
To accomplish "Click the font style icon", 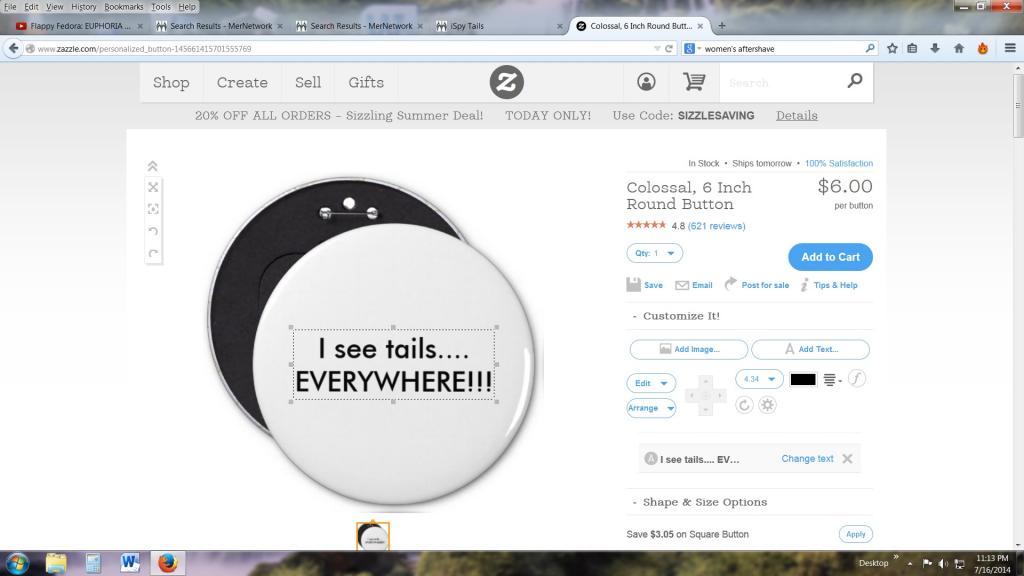I will pyautogui.click(x=857, y=378).
